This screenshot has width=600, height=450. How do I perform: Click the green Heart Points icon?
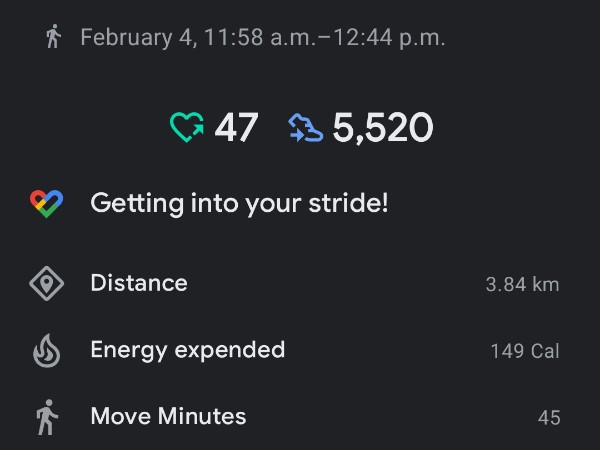186,128
